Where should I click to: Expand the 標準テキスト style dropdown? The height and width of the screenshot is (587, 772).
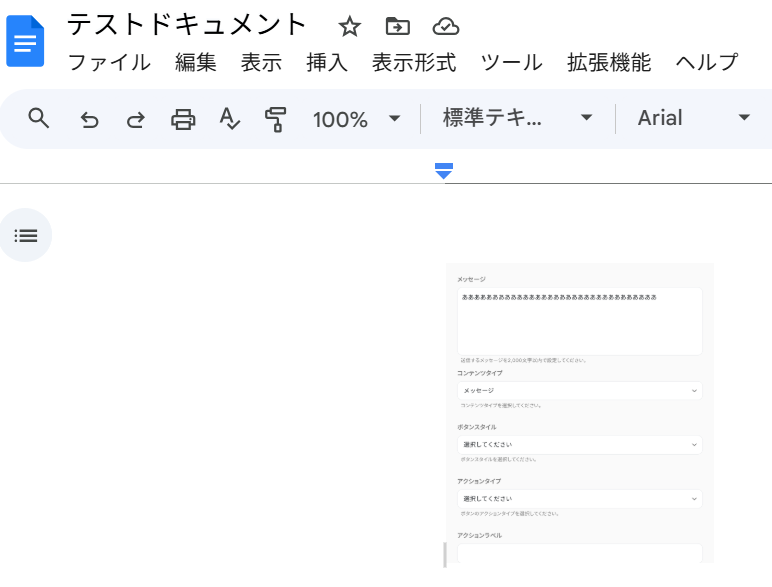(518, 119)
